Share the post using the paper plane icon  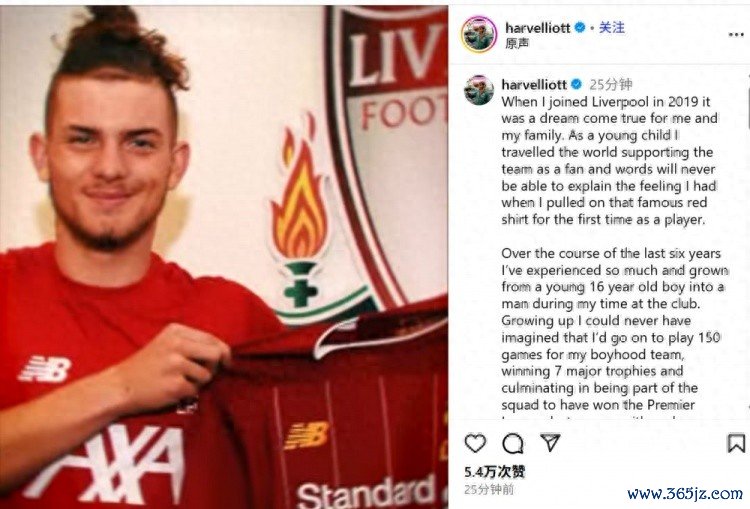550,443
